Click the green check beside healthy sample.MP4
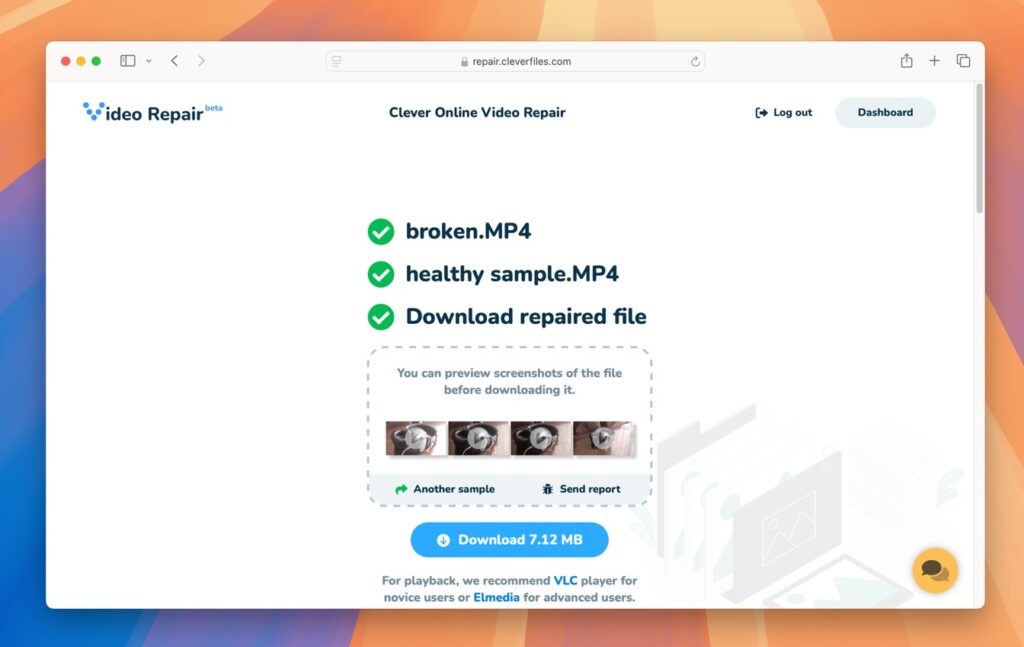This screenshot has height=647, width=1024. tap(380, 274)
